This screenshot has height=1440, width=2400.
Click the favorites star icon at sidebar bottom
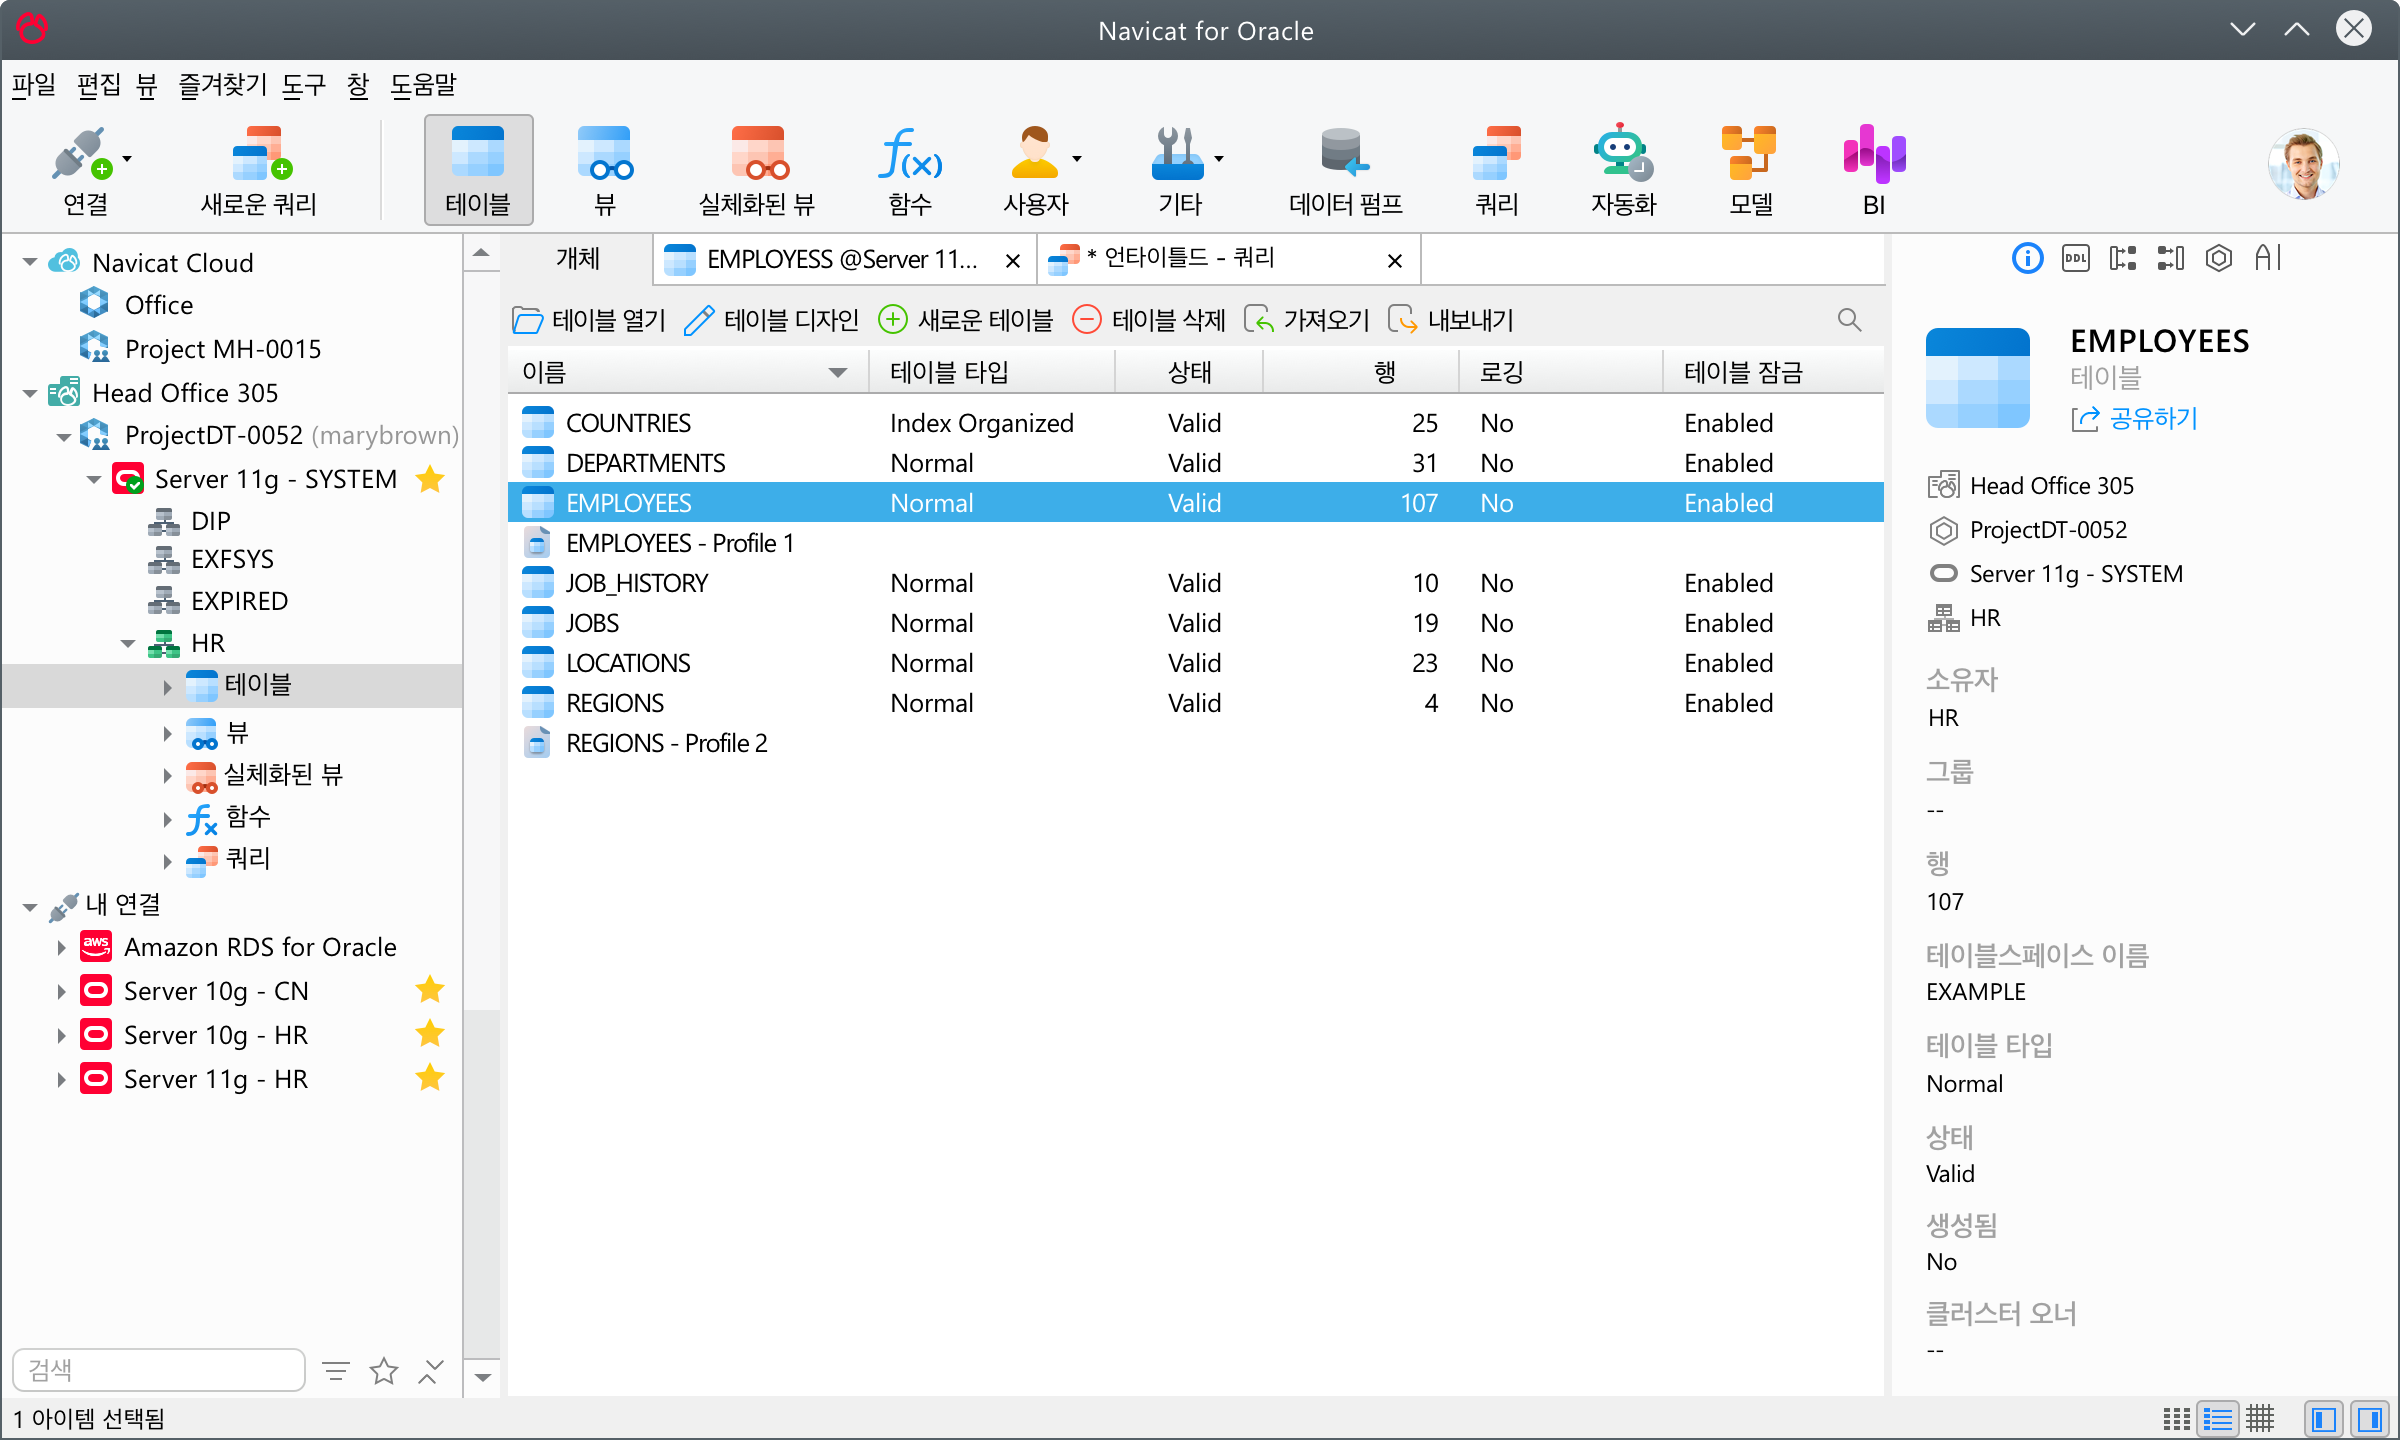[x=384, y=1371]
